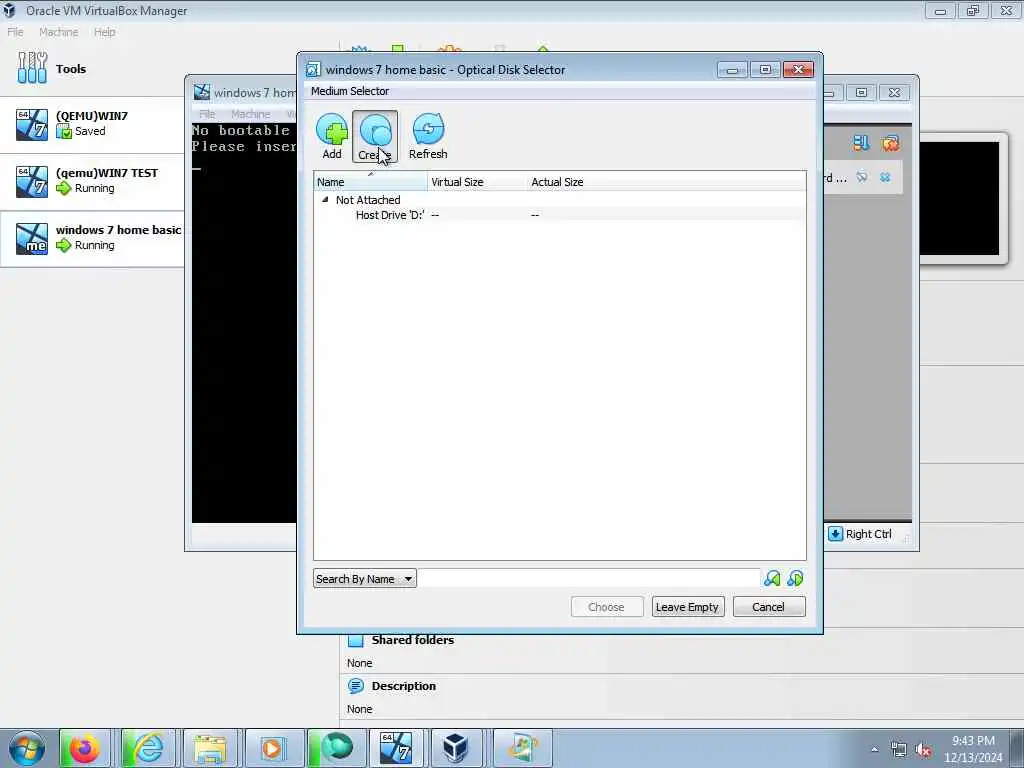
Task: Click the Windows 7 VM taskbar icon
Action: [396, 748]
